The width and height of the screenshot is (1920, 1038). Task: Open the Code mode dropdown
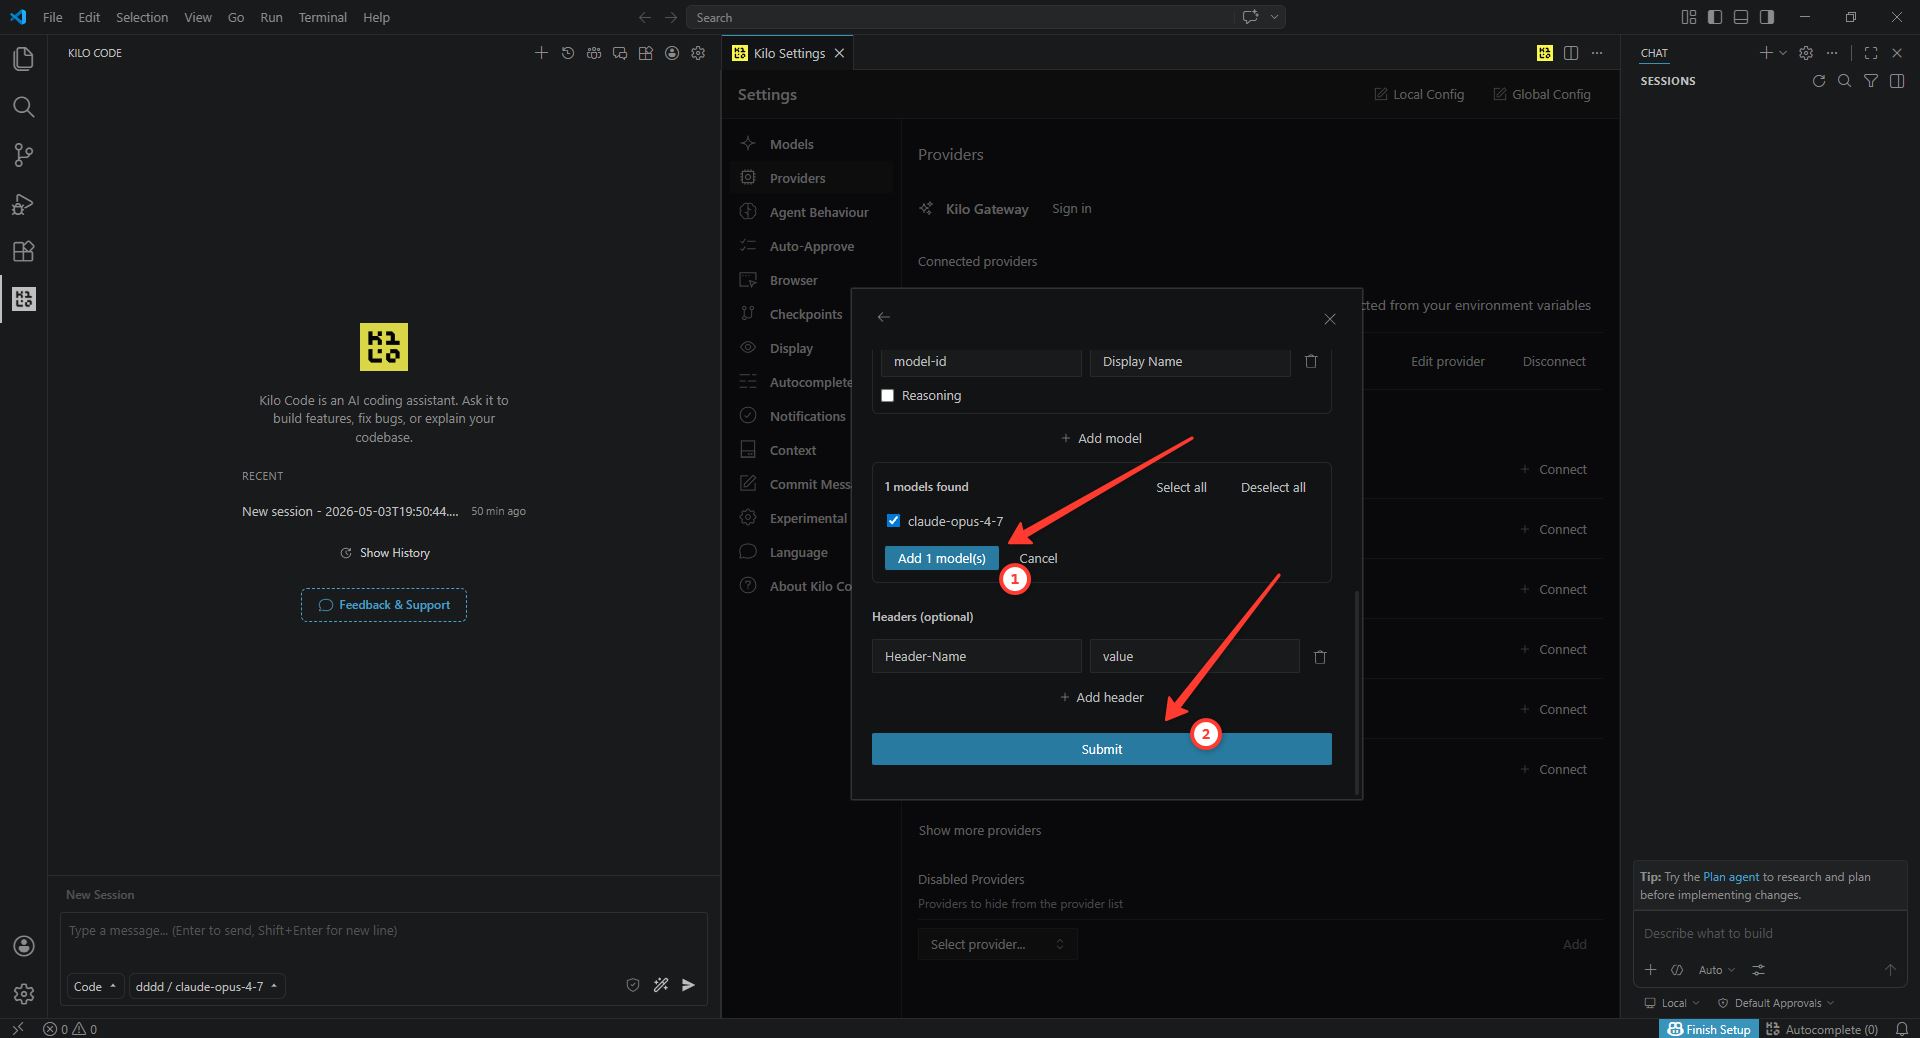tap(95, 986)
